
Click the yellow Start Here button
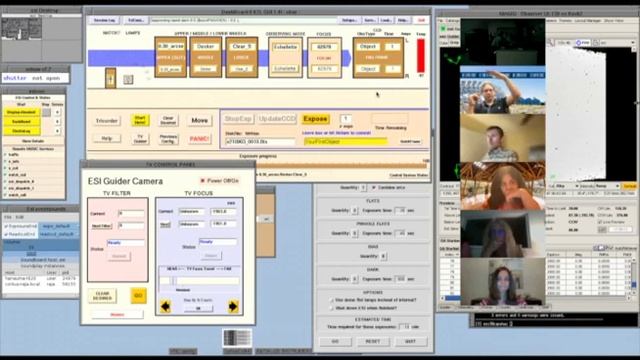[140, 120]
